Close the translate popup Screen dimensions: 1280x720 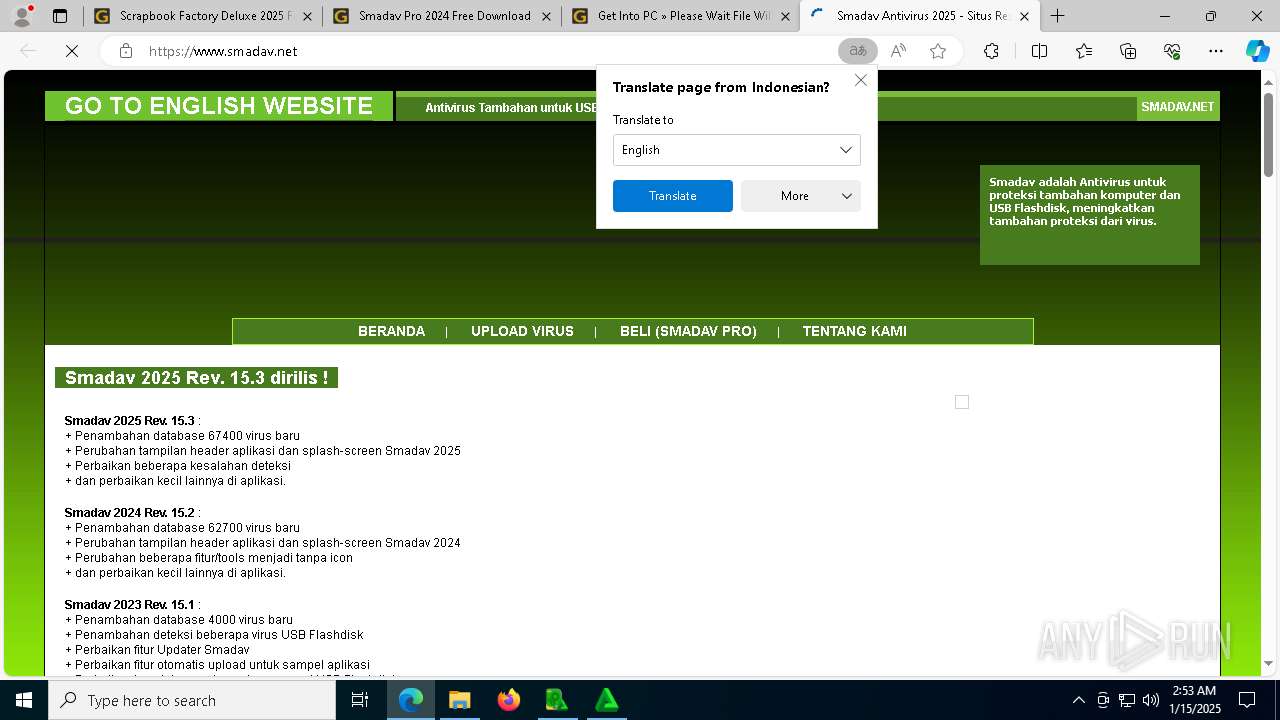(x=861, y=80)
